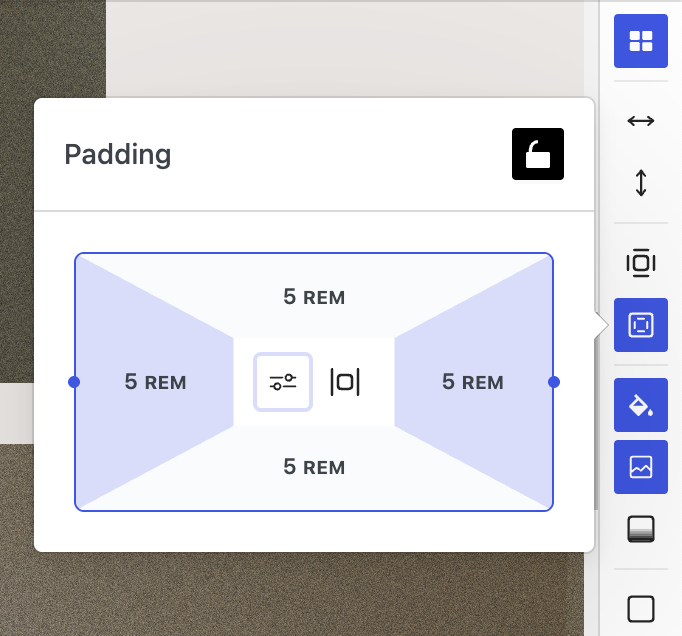Screen dimensions: 682x636
Task: Click the active padding icon in sidebar
Action: click(x=641, y=325)
